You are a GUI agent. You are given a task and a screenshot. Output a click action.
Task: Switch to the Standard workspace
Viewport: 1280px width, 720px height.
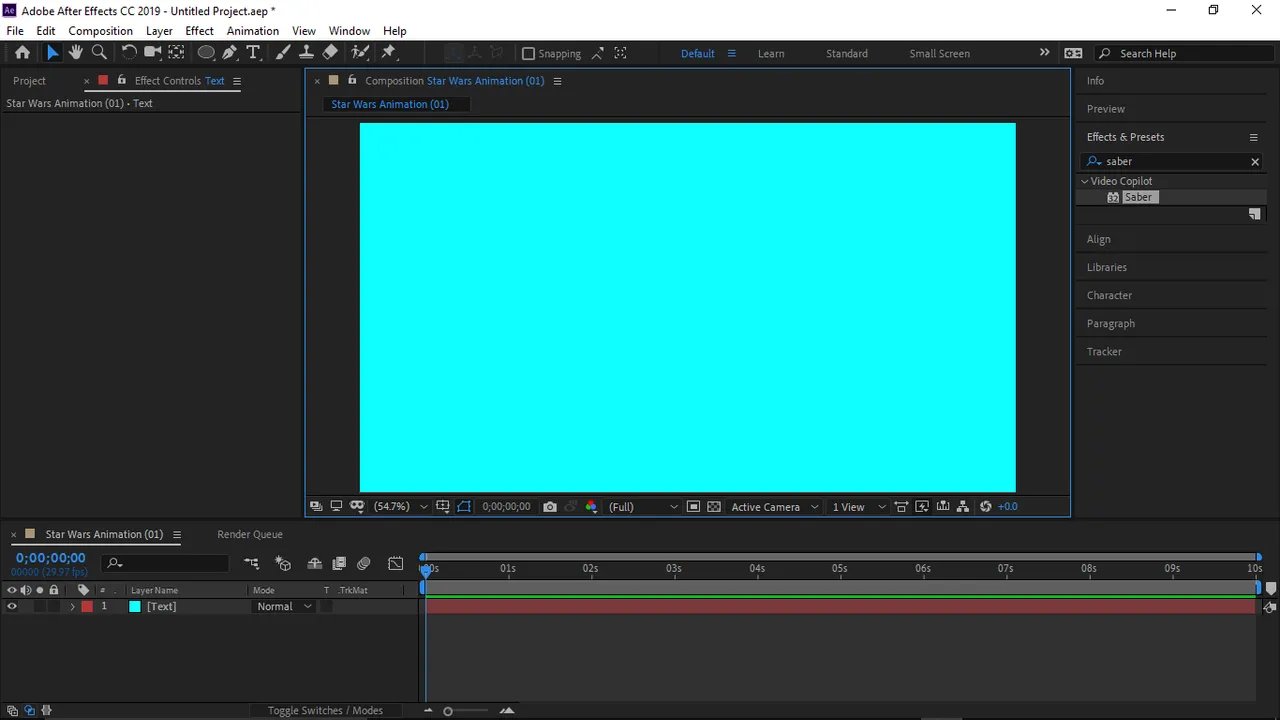(847, 54)
